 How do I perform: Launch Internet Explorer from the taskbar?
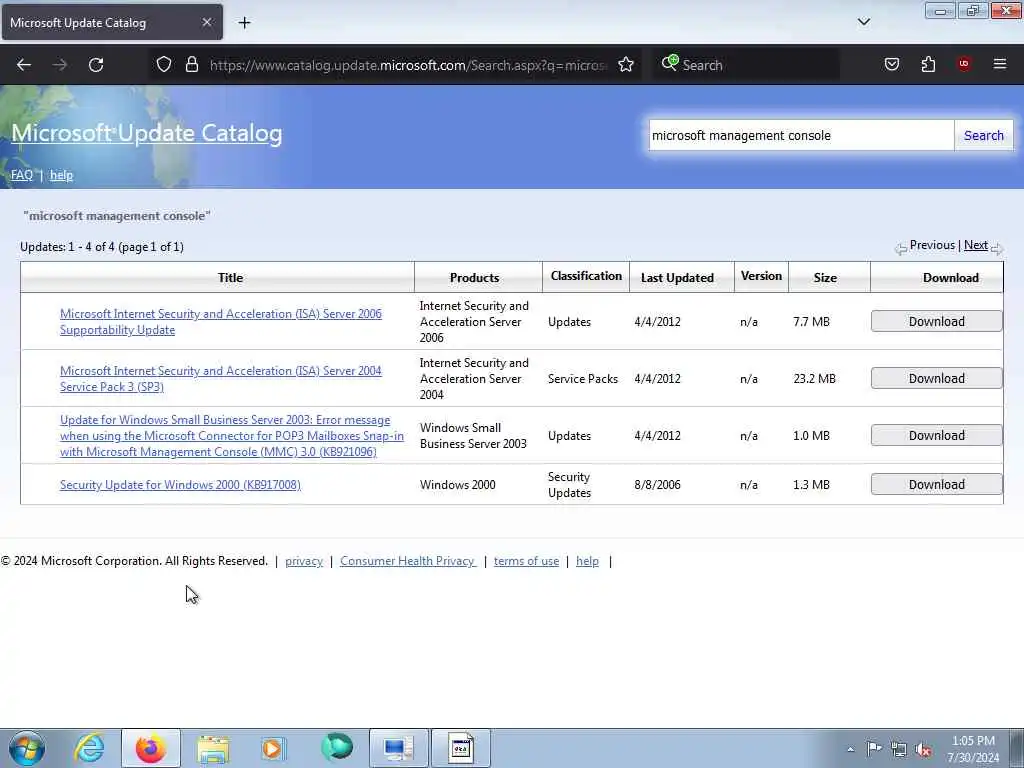(89, 748)
